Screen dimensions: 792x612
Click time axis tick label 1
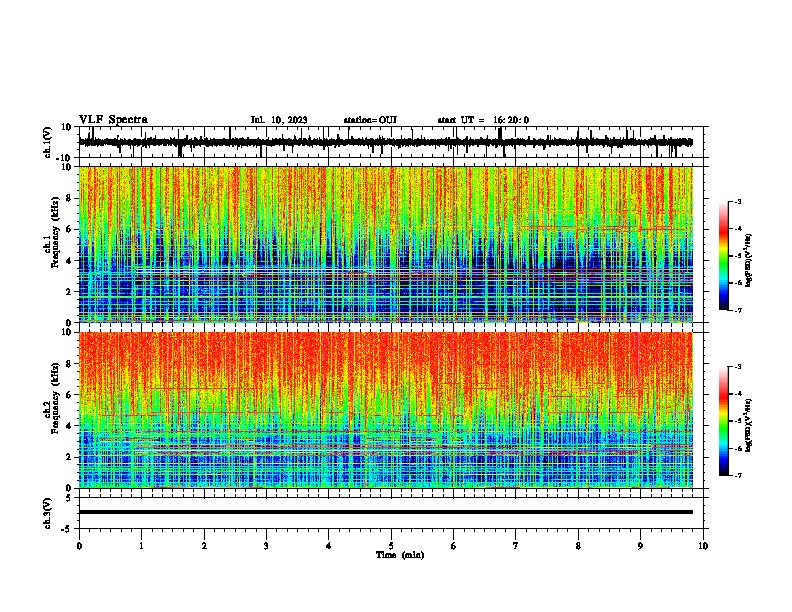[142, 546]
